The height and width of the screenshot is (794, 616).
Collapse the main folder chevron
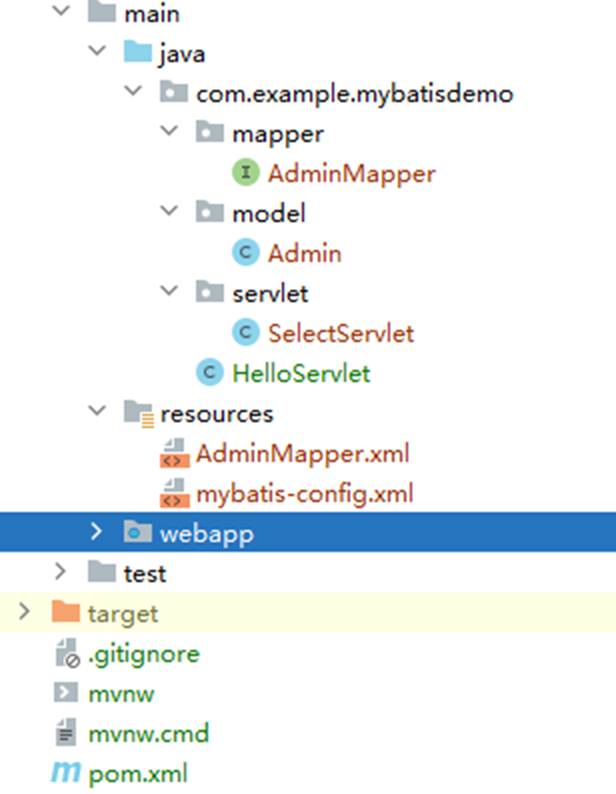(x=61, y=11)
